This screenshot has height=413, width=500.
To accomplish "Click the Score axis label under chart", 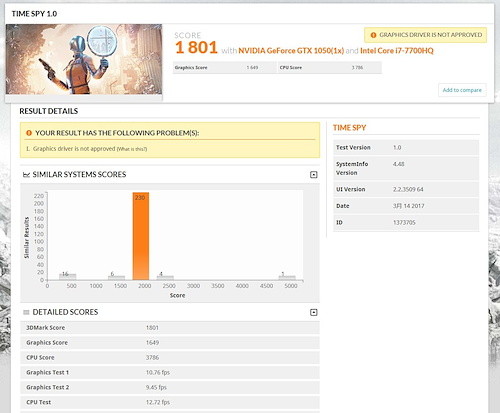I will coord(177,295).
